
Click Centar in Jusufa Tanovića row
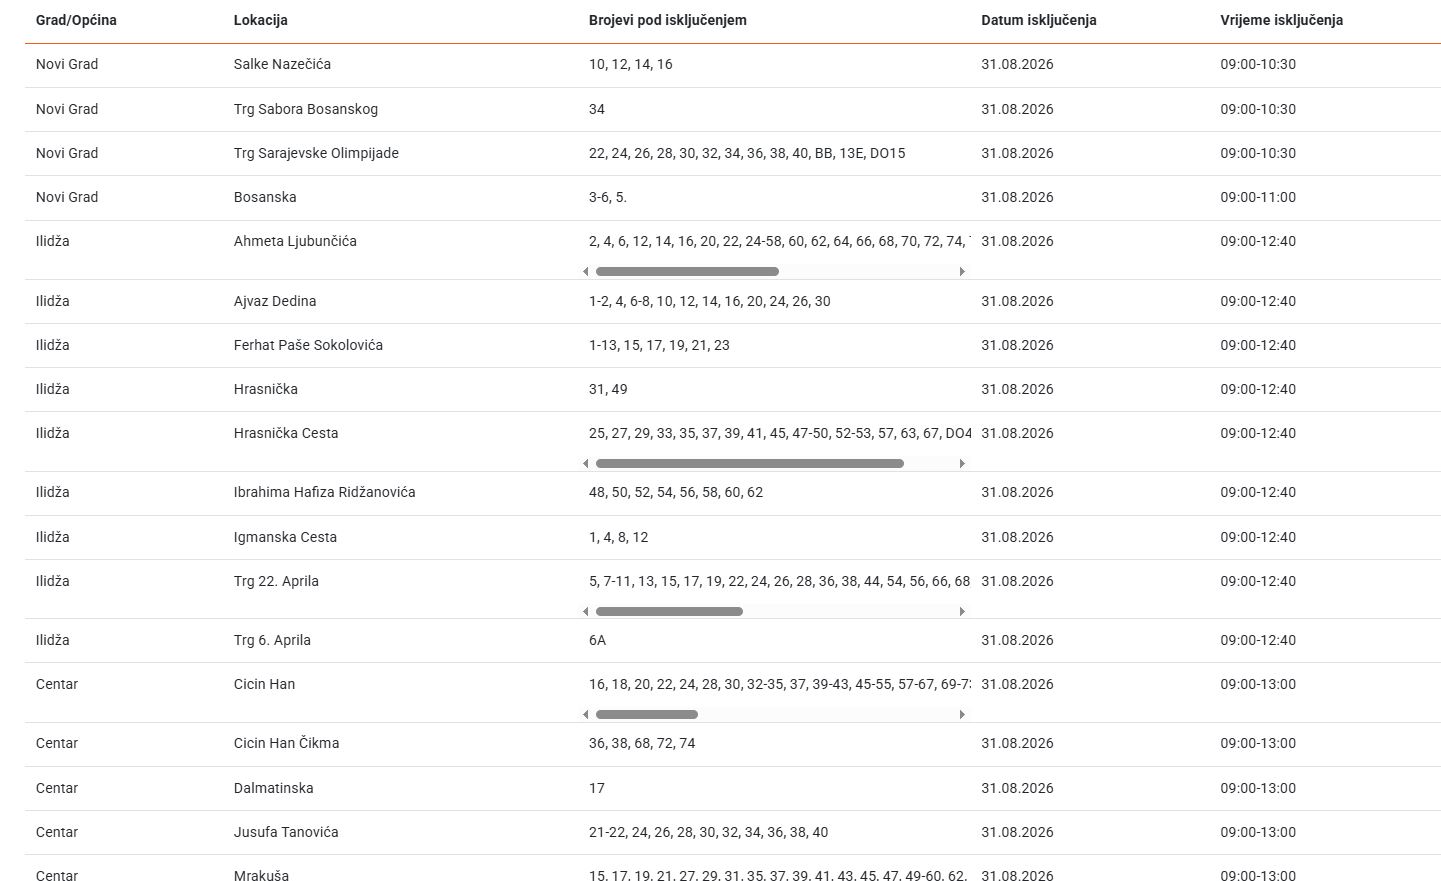pyautogui.click(x=57, y=832)
